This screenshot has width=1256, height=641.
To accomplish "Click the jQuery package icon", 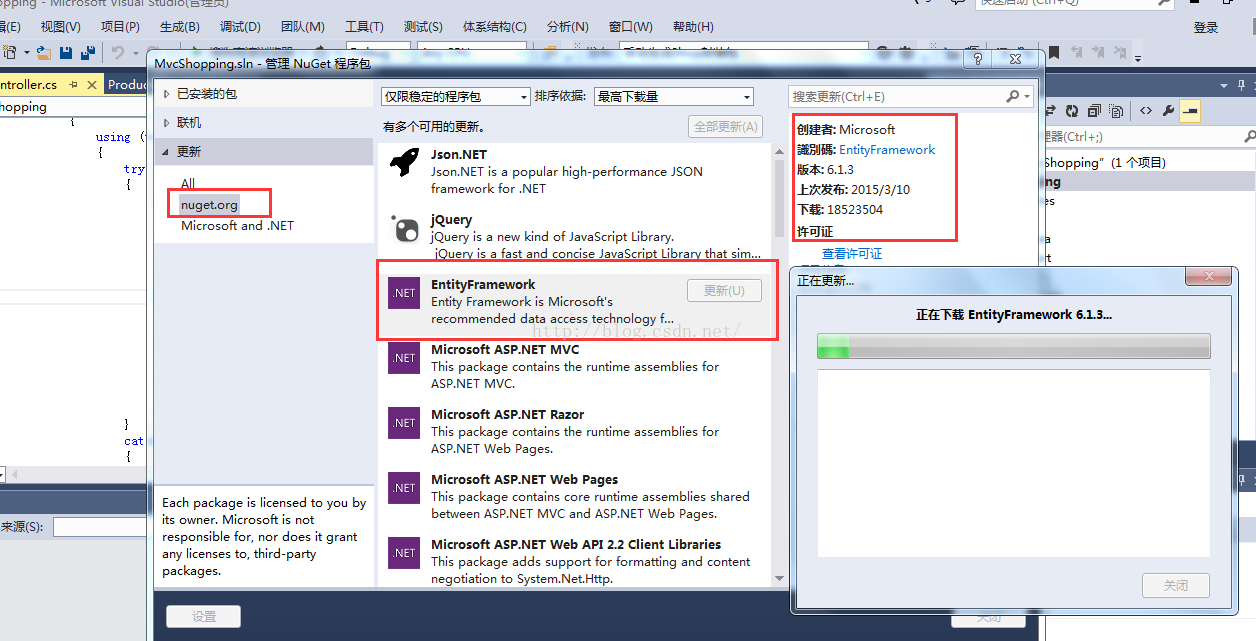I will point(404,228).
